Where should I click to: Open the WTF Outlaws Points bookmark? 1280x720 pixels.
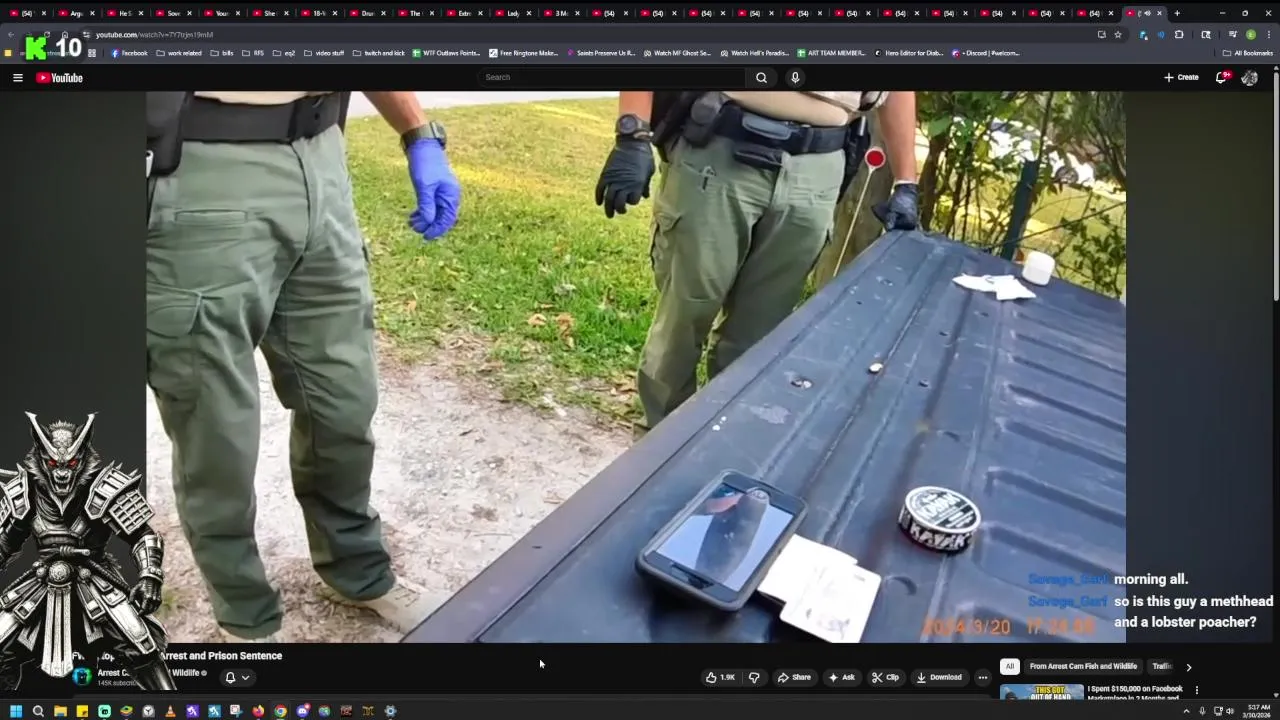click(447, 53)
